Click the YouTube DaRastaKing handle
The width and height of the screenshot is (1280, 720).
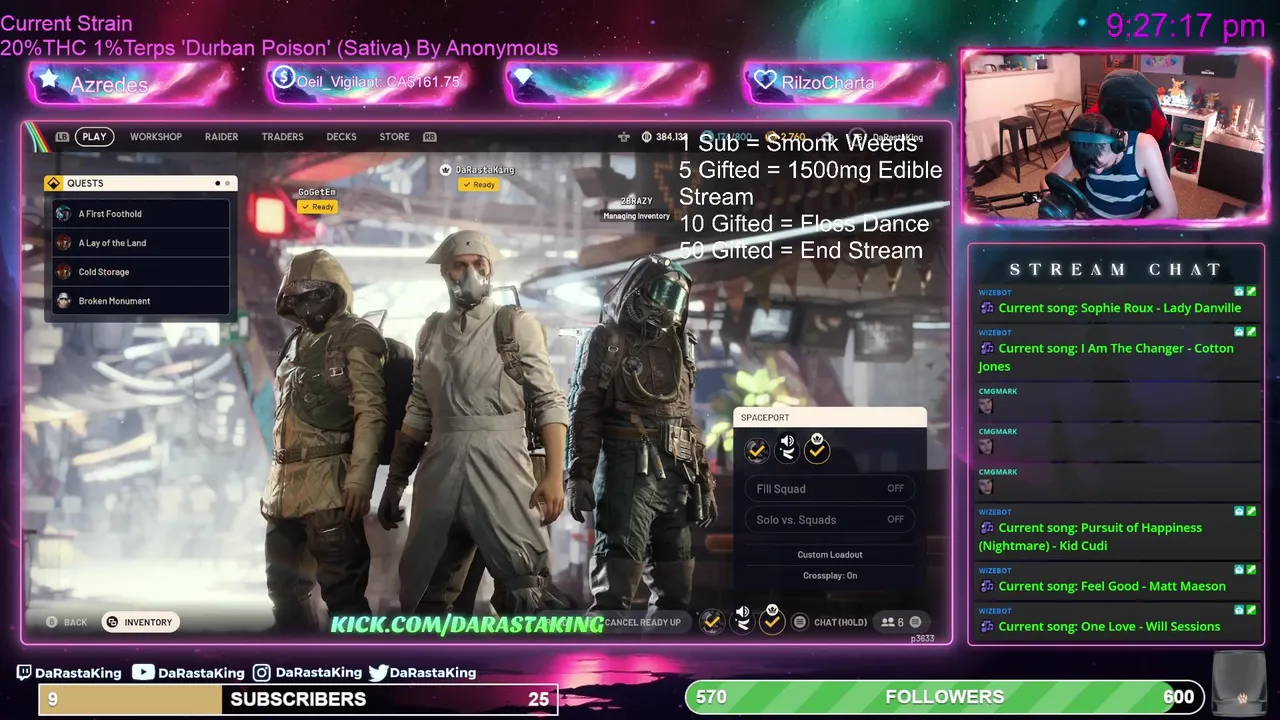point(188,673)
